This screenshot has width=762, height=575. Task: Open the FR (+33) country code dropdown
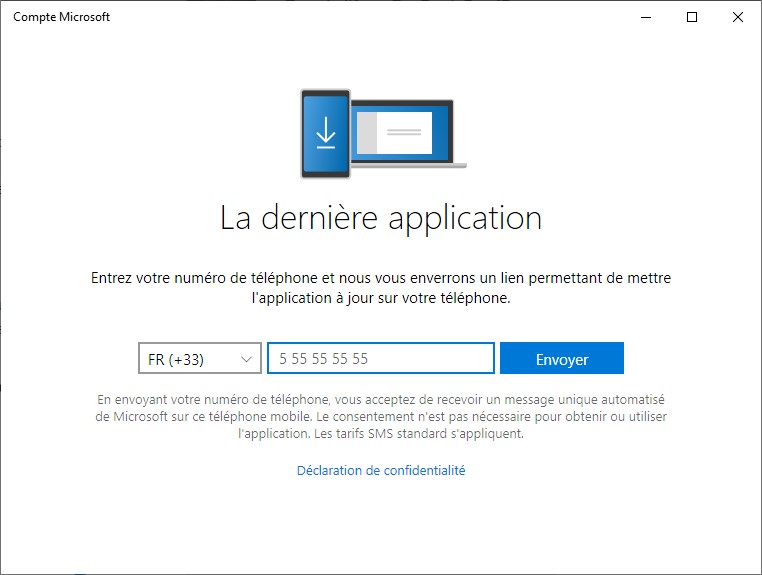tap(200, 358)
